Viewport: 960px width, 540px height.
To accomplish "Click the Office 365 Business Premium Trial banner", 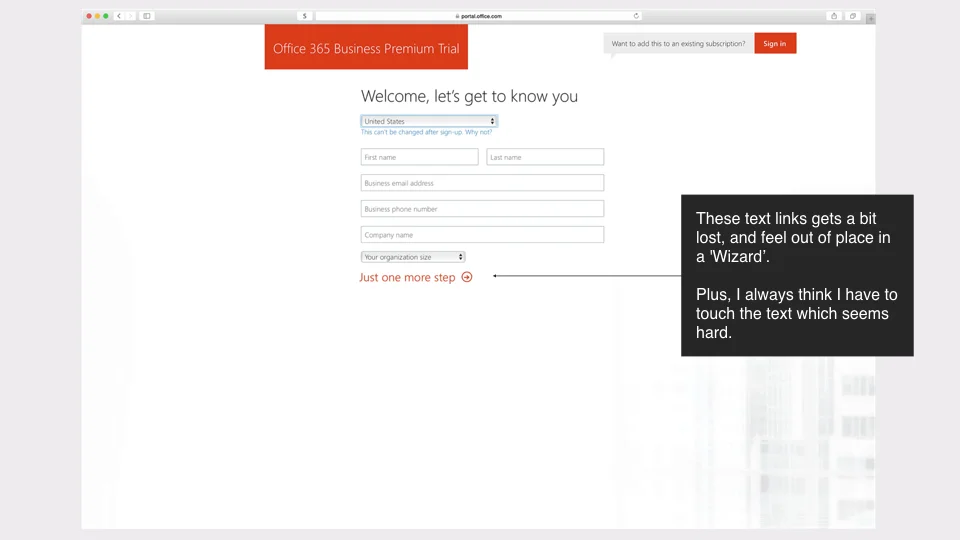I will click(x=366, y=47).
